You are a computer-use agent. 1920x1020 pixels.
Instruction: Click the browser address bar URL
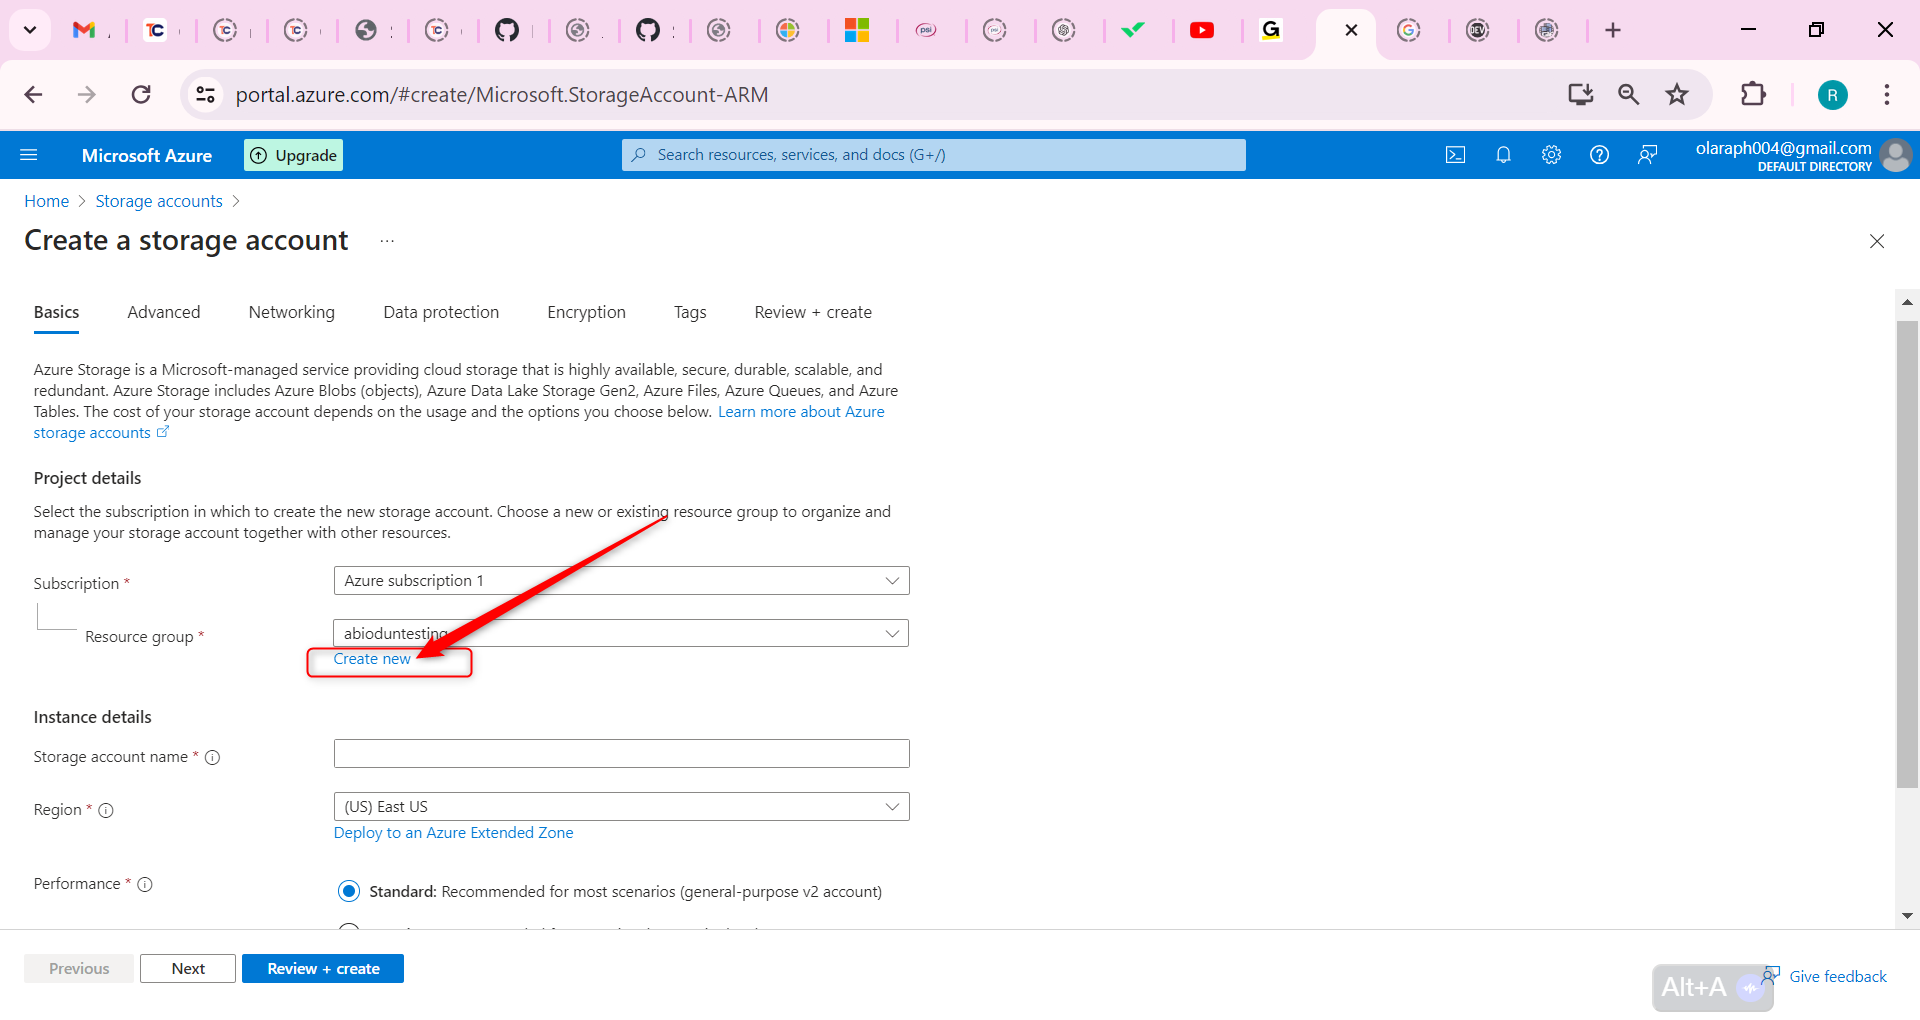click(502, 95)
